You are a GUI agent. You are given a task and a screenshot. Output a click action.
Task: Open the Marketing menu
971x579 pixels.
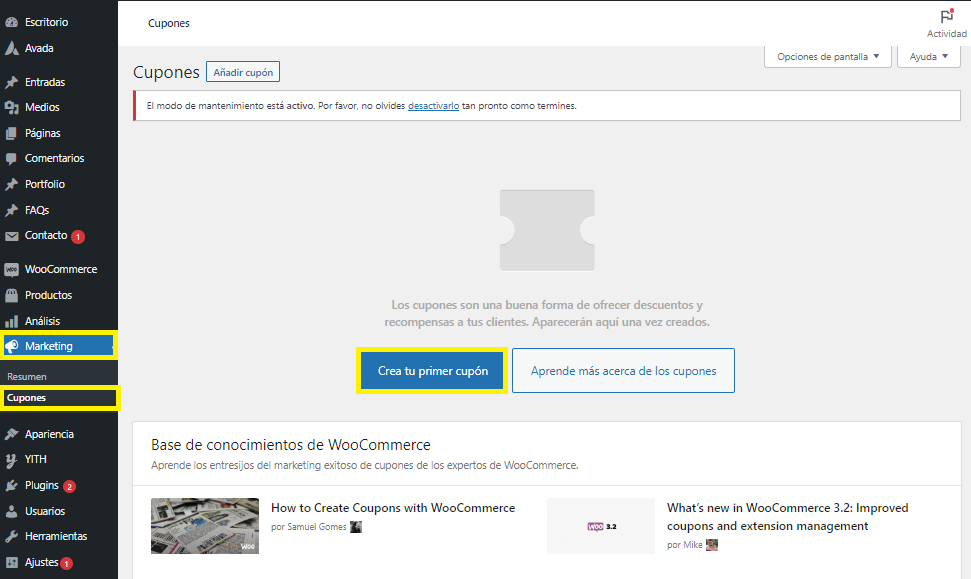click(x=49, y=346)
